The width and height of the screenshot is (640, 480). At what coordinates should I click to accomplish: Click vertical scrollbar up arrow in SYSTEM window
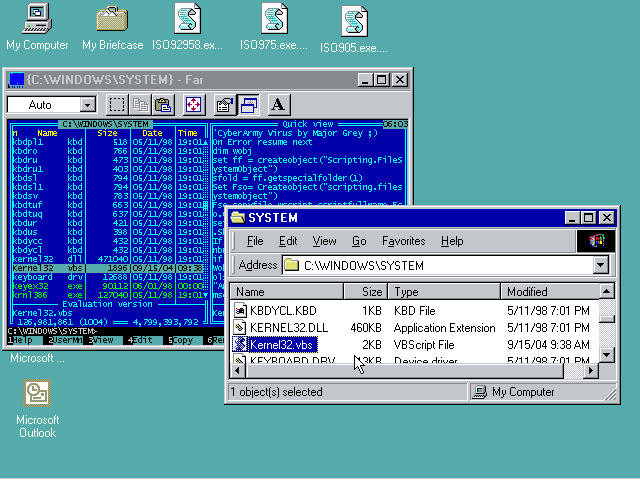pyautogui.click(x=607, y=291)
